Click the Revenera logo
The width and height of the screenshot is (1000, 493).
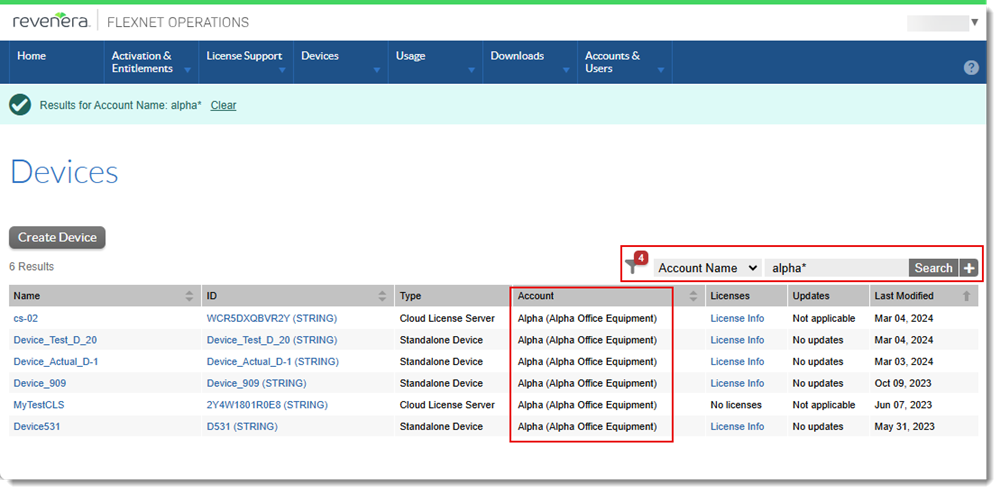pos(50,21)
